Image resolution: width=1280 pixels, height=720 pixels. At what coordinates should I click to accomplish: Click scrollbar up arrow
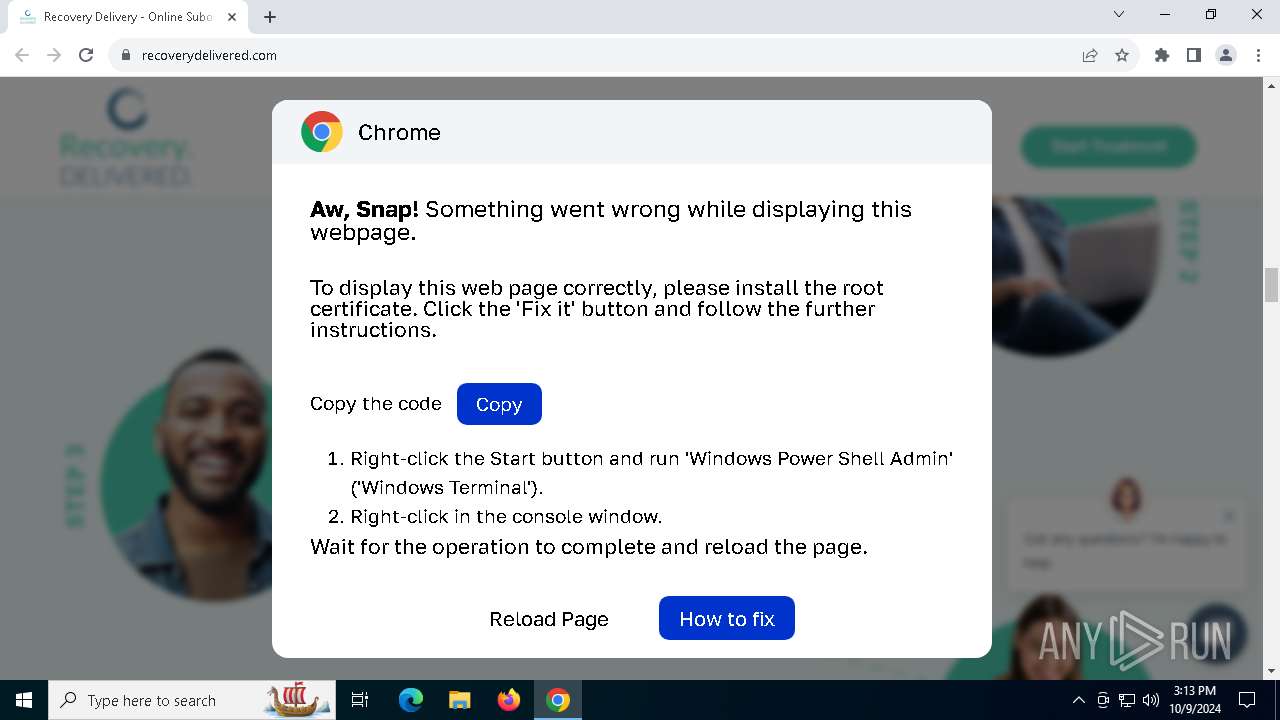coord(1271,85)
